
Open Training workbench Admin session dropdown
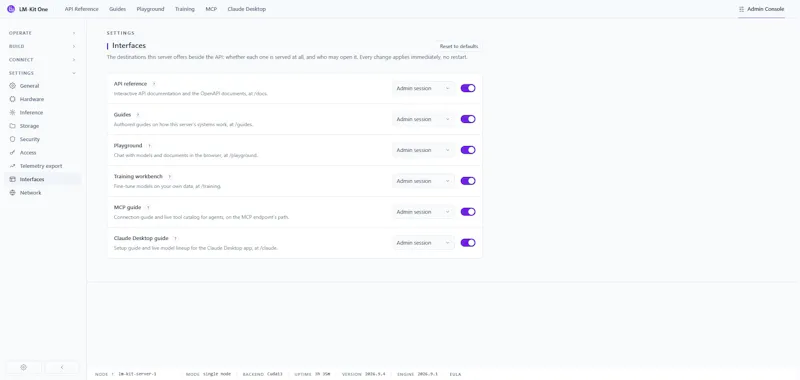click(423, 181)
